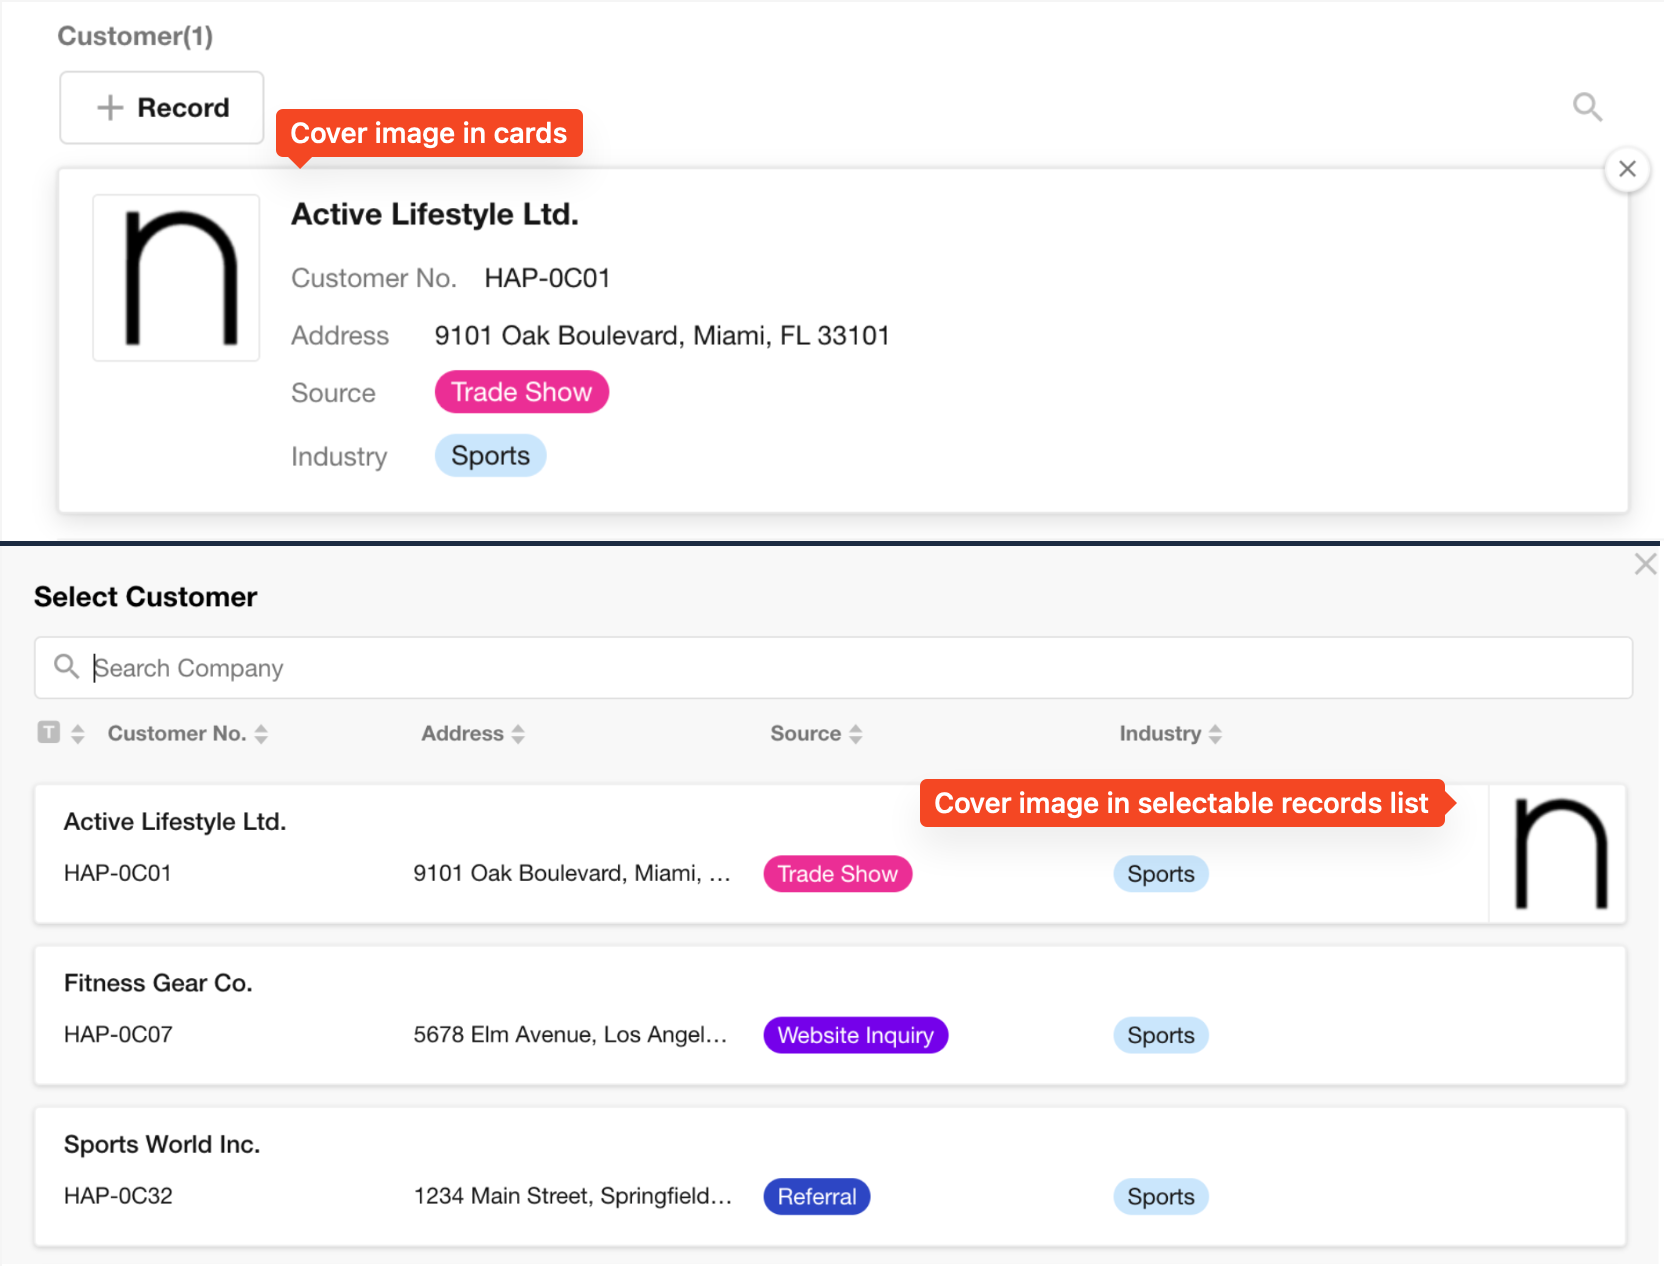
Task: Click cover thumbnail in records list row
Action: click(x=1558, y=854)
